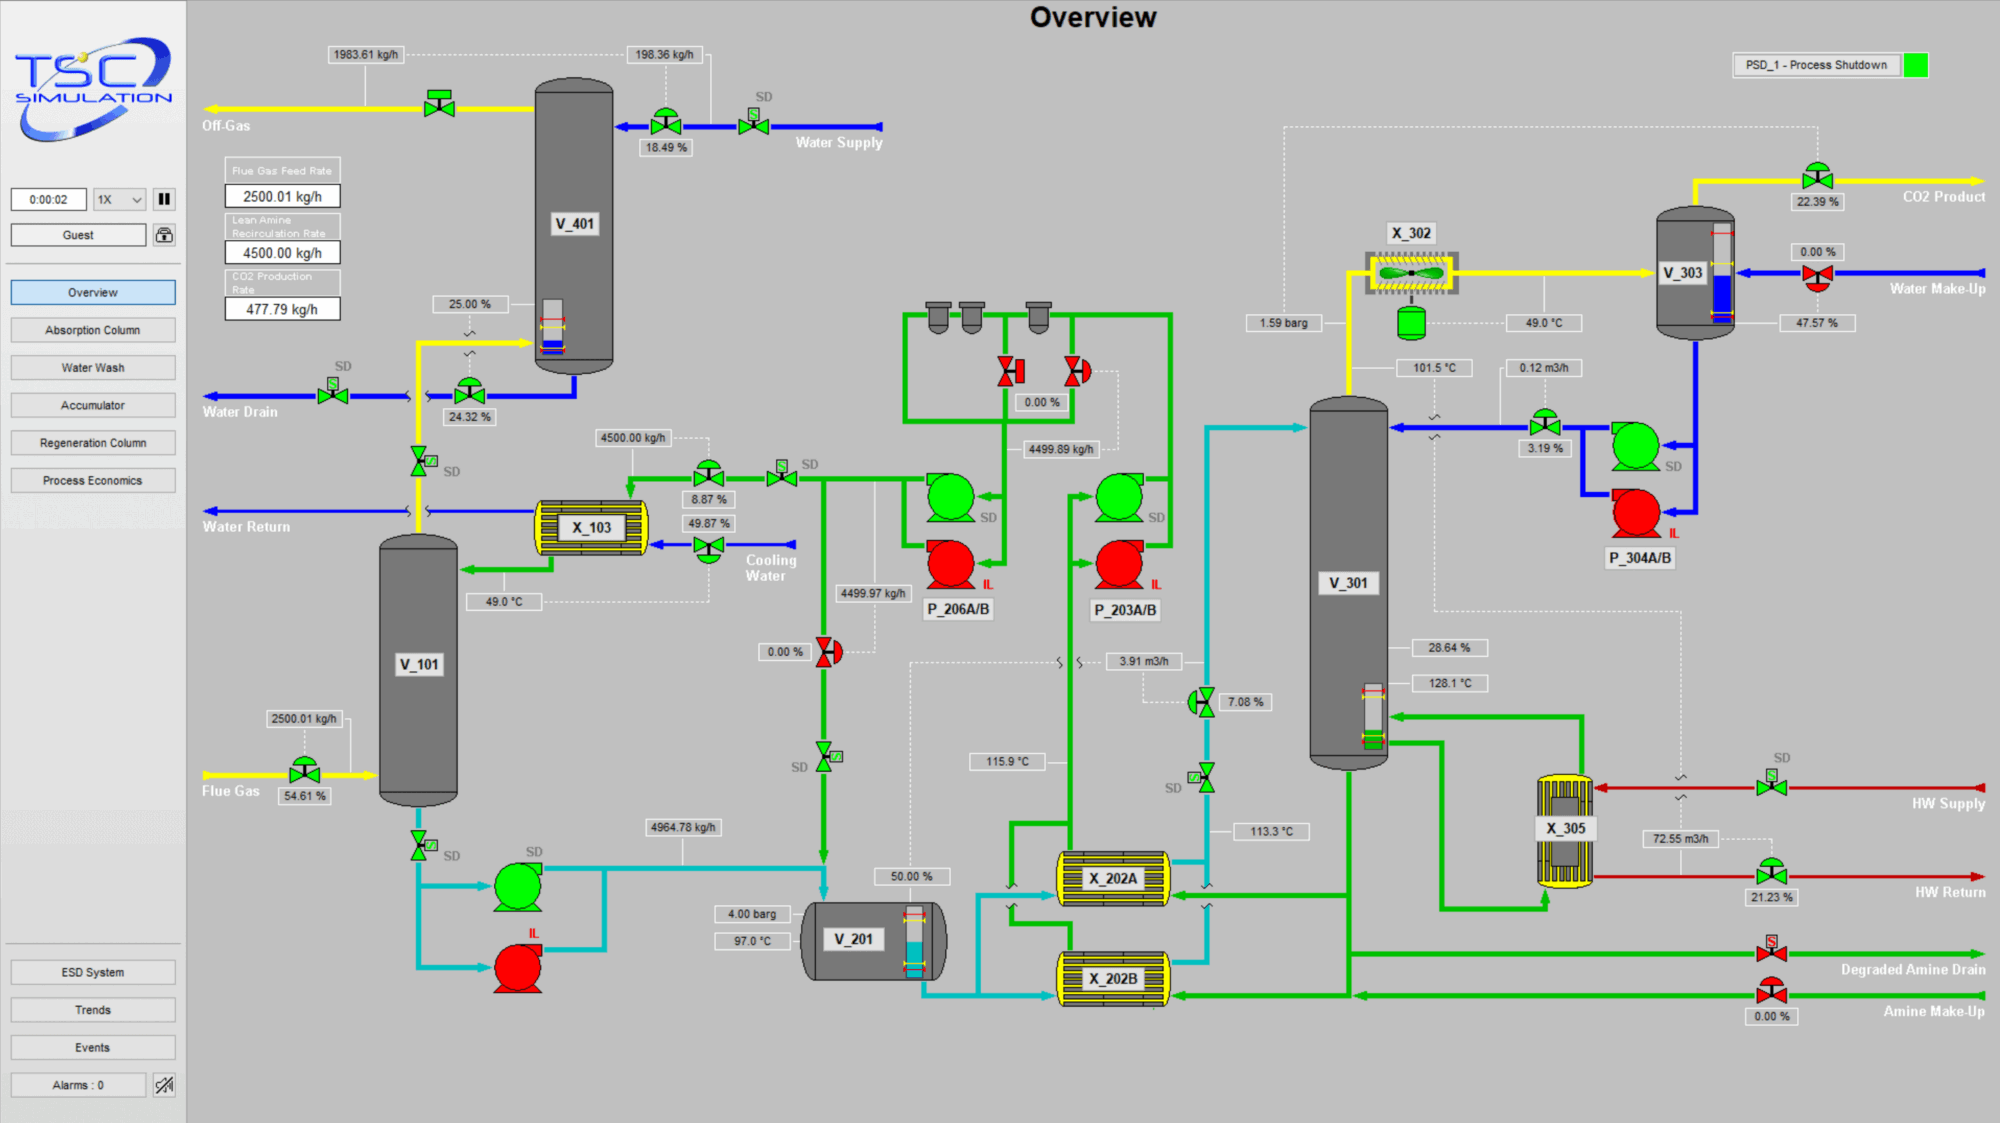The height and width of the screenshot is (1123, 2000).
Task: Click the V_401 vessel label
Action: coord(574,224)
